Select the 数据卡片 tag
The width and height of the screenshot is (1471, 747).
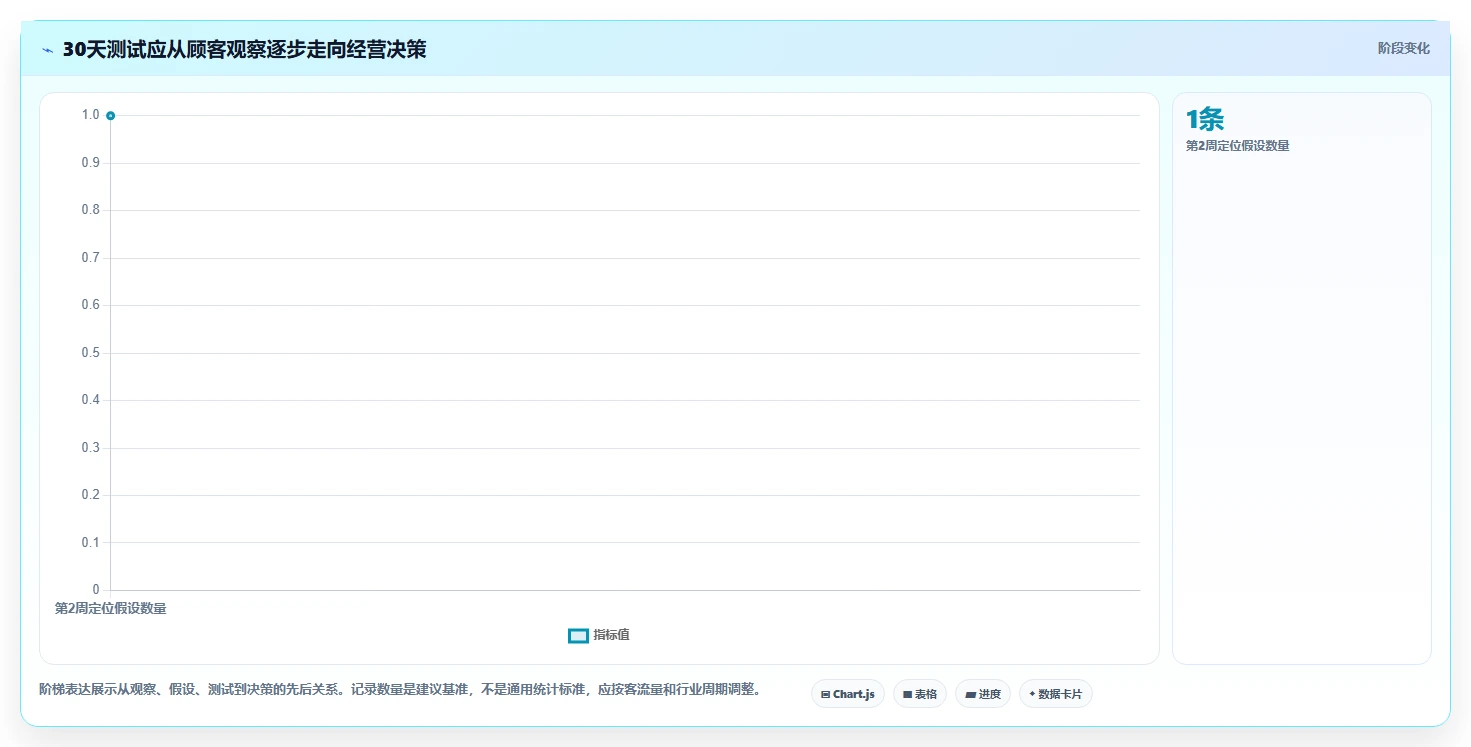coord(1055,694)
